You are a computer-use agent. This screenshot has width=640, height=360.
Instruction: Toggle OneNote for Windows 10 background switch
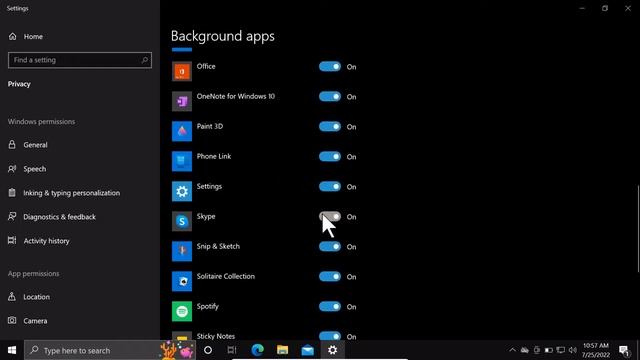click(330, 96)
